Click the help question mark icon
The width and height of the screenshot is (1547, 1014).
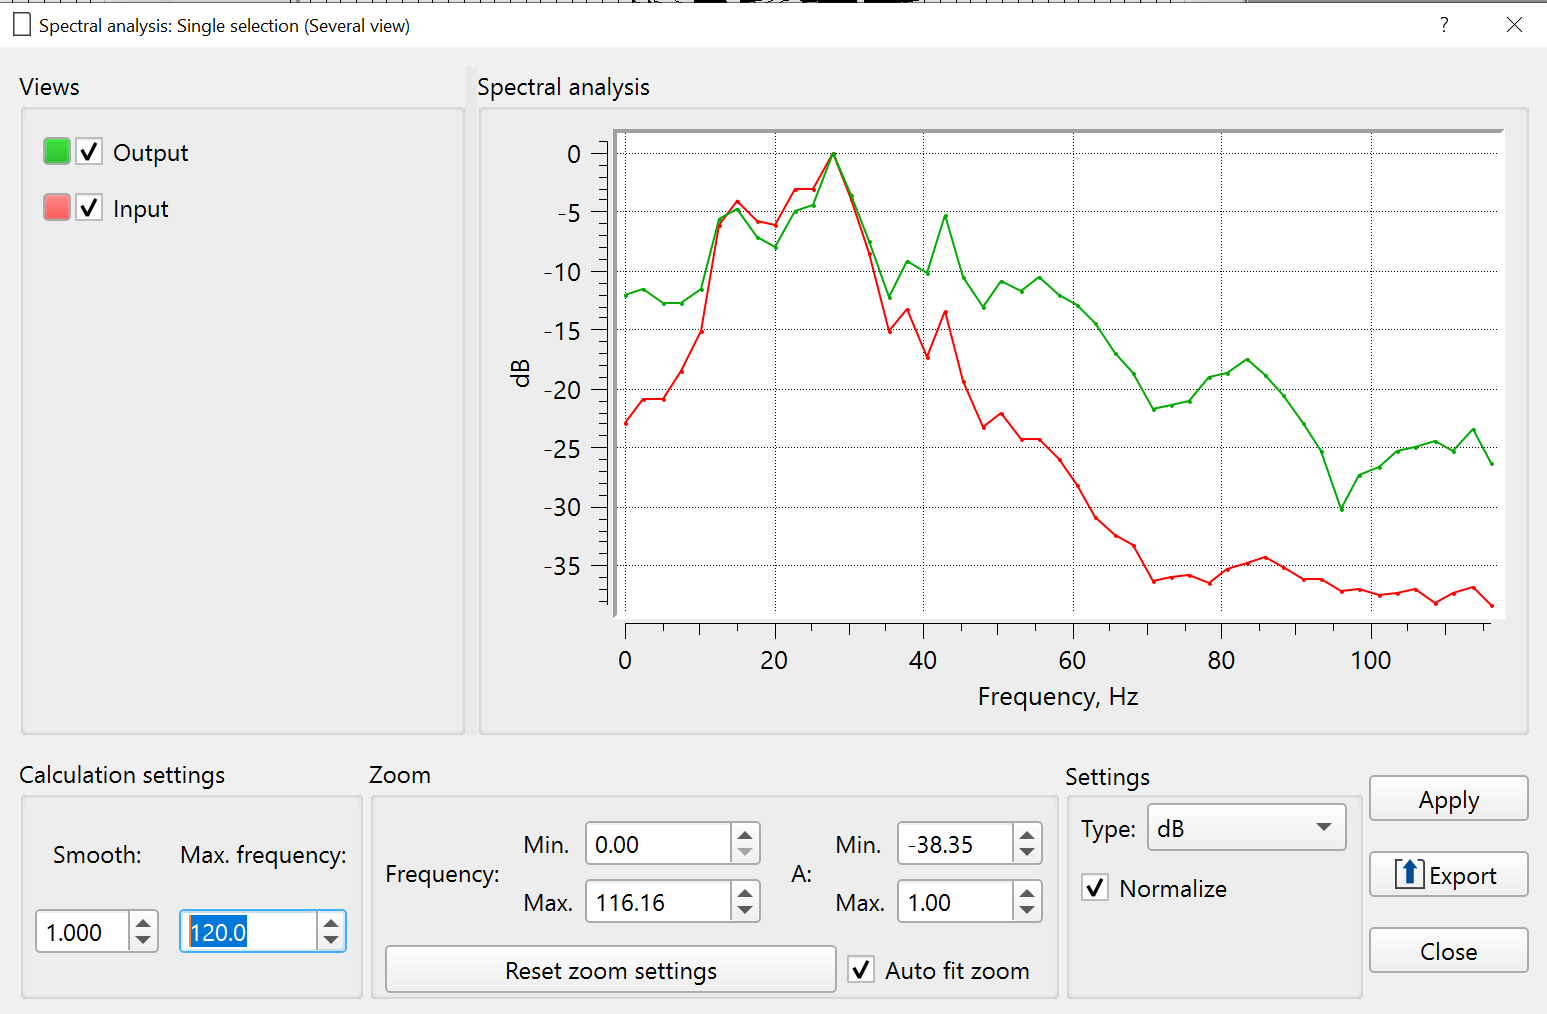tap(1443, 25)
